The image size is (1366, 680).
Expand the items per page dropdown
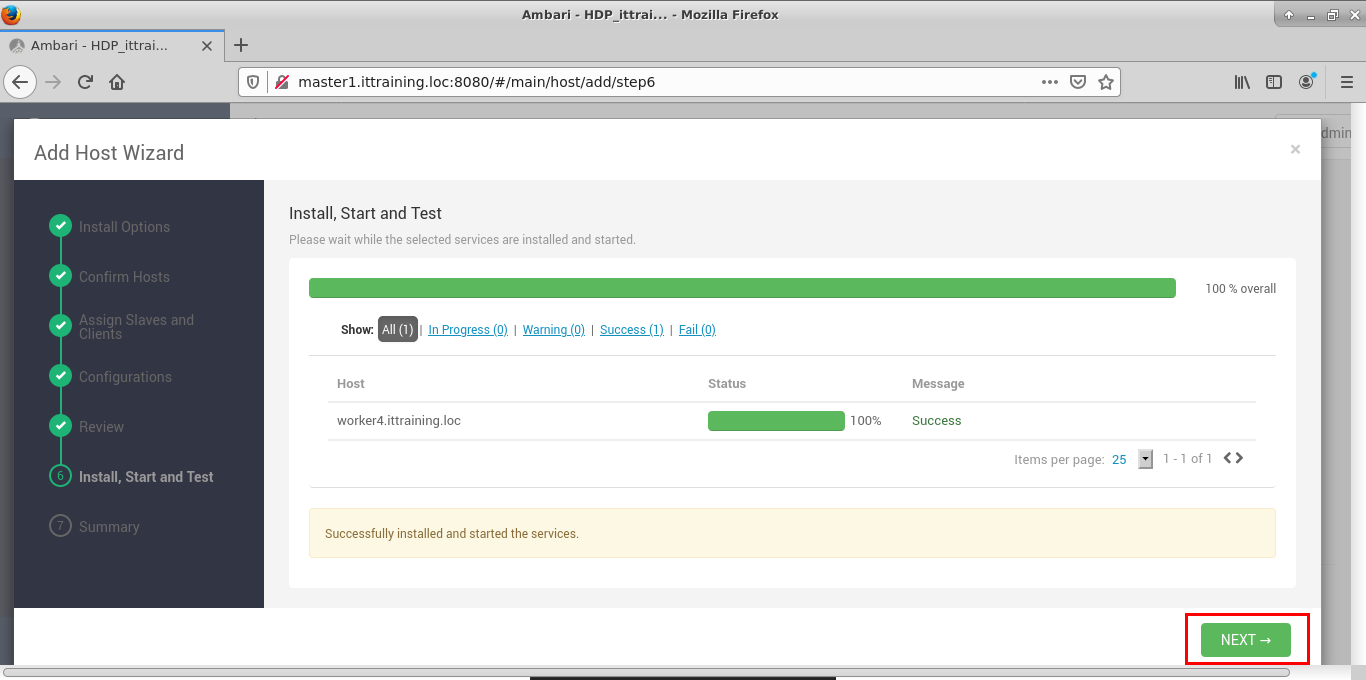1146,459
